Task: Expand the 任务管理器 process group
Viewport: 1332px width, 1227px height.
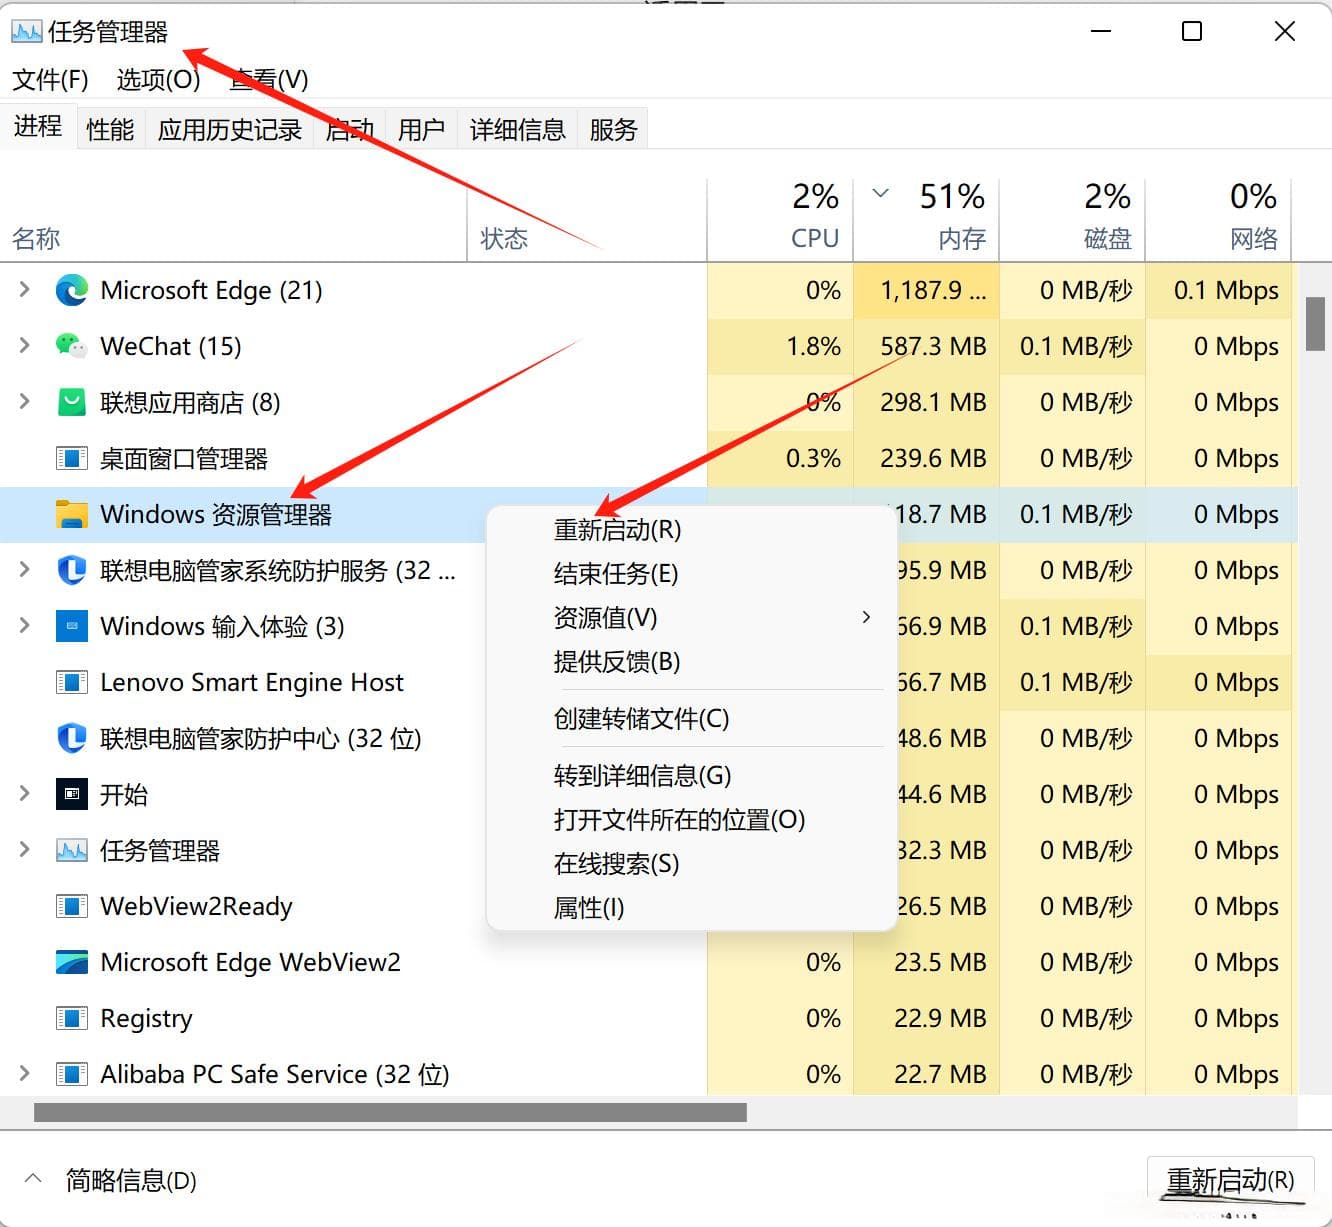Action: (25, 850)
